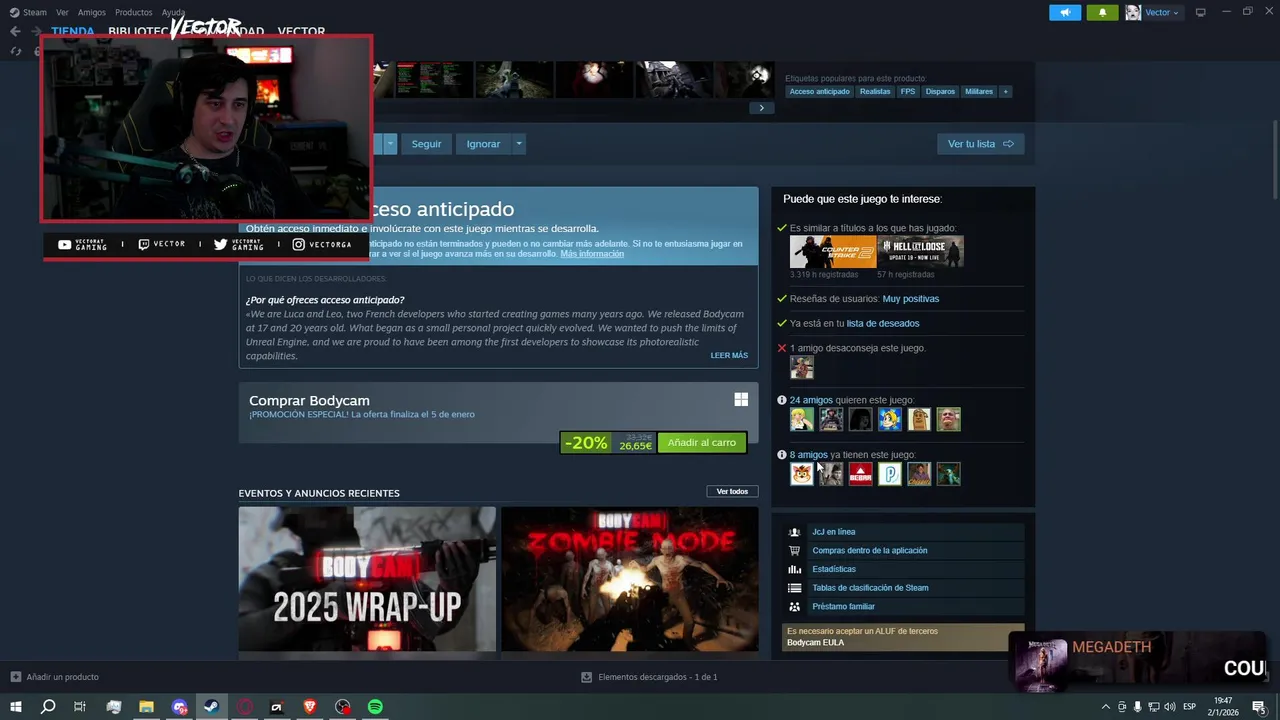1280x720 pixels.
Task: Click the Seguir button
Action: point(426,144)
